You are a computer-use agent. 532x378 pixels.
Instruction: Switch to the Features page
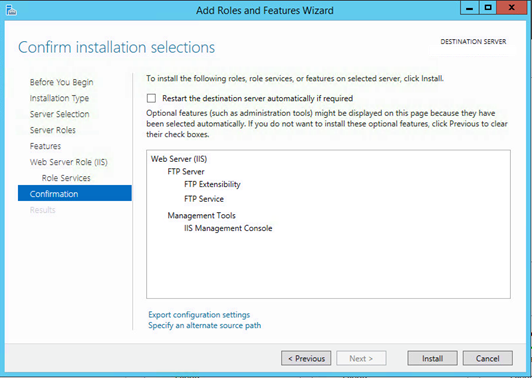click(x=45, y=146)
